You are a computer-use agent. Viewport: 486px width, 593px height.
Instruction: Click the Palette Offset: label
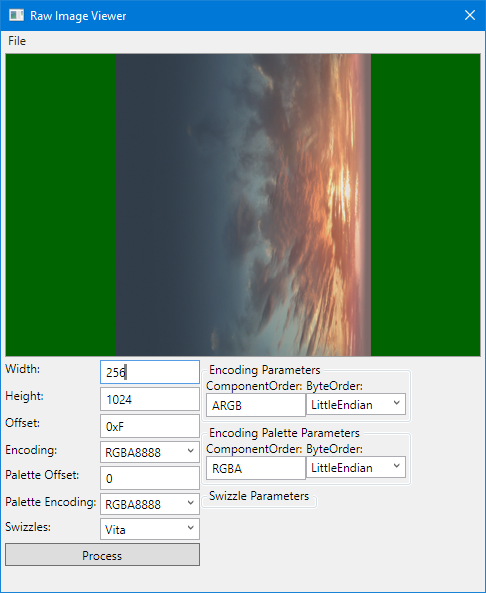coord(42,475)
